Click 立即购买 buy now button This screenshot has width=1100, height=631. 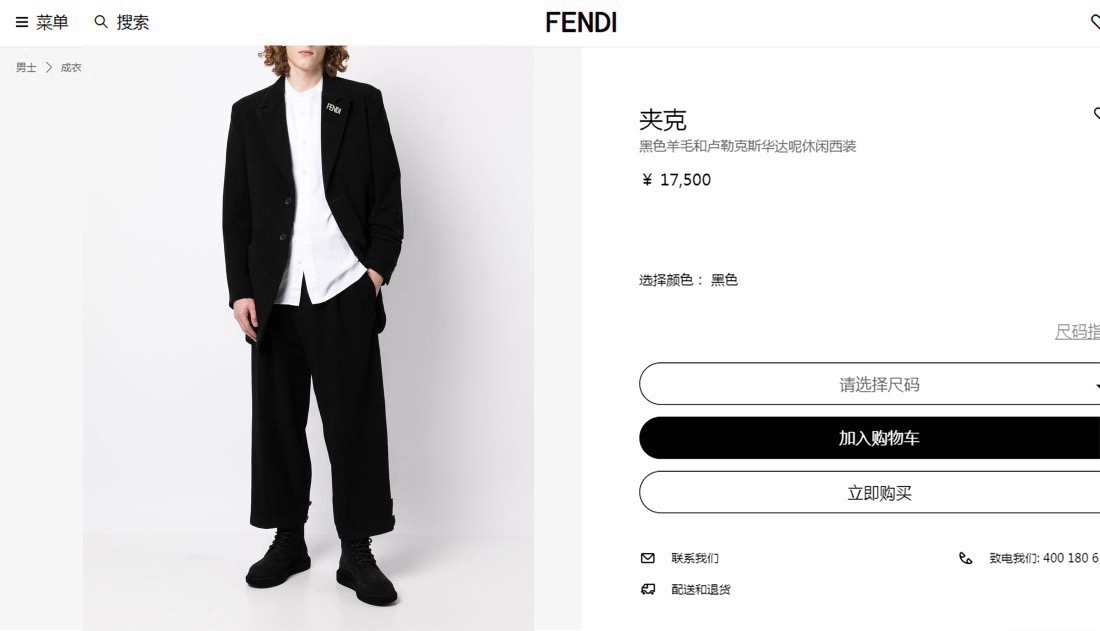(x=869, y=492)
